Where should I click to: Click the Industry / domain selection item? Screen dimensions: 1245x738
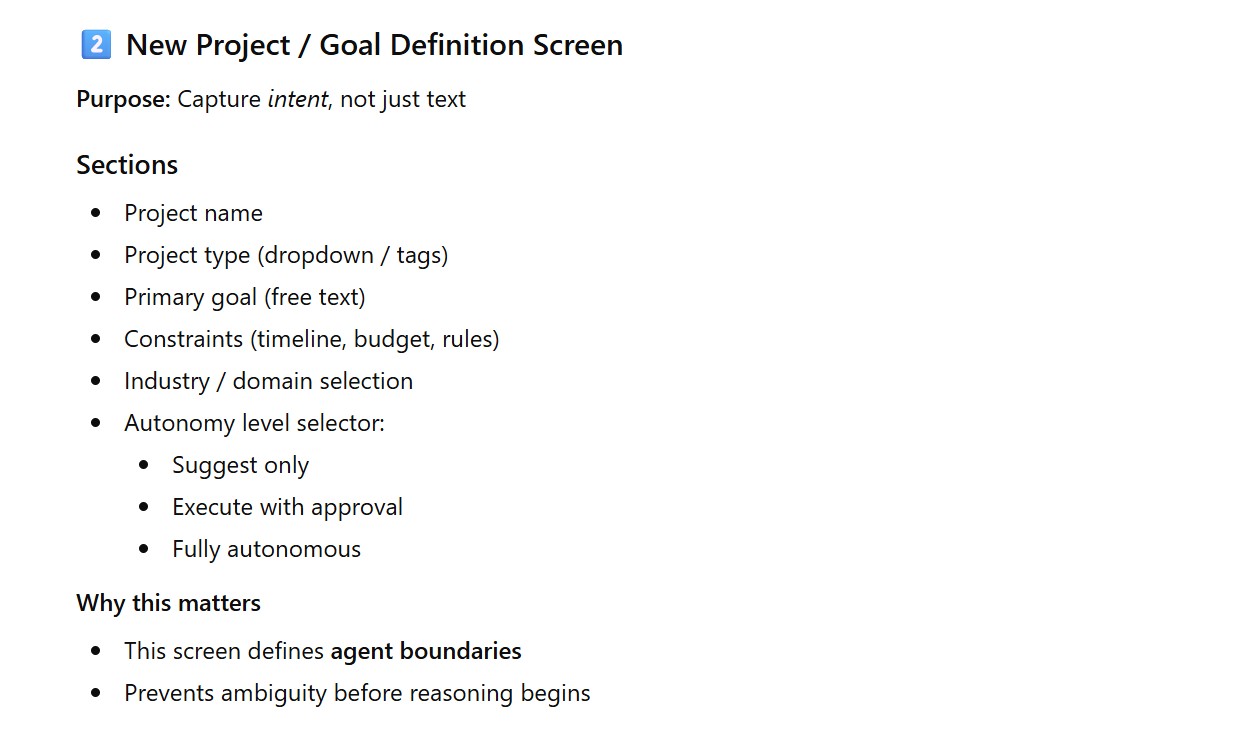pos(268,381)
